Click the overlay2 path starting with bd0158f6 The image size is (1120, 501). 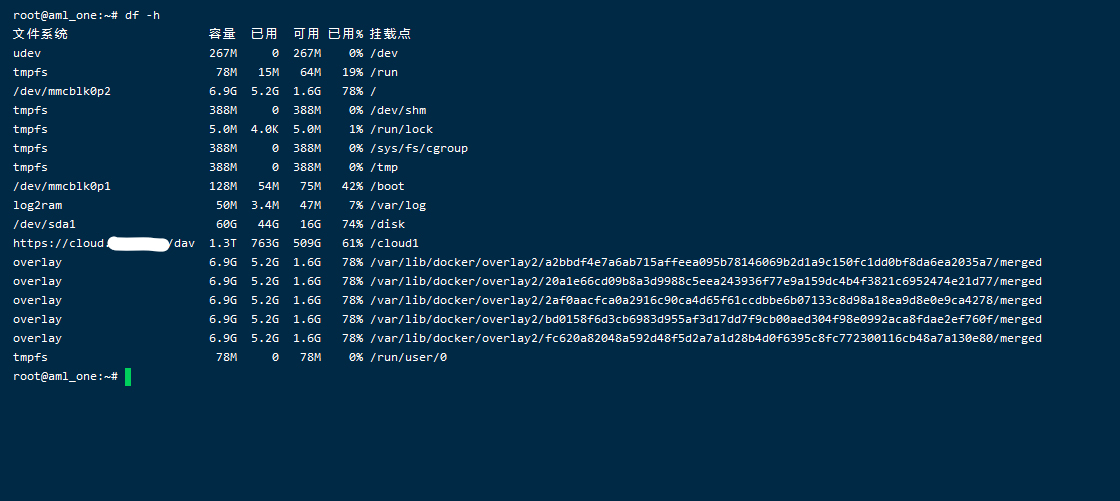coord(705,319)
